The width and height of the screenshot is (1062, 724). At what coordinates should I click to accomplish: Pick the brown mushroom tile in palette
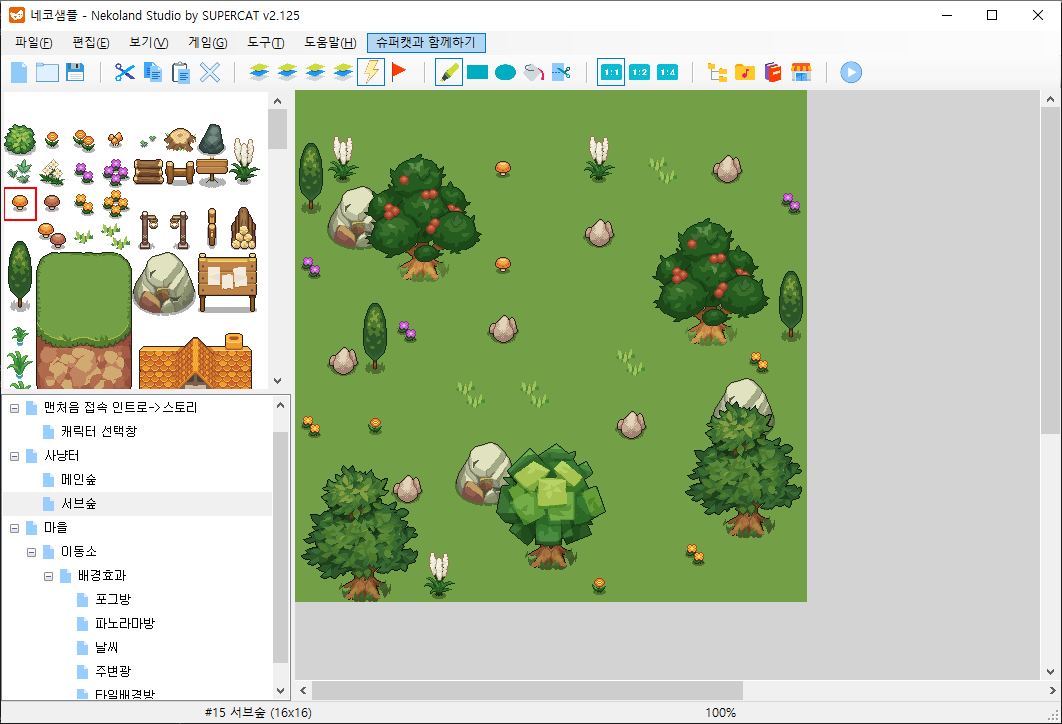(51, 202)
